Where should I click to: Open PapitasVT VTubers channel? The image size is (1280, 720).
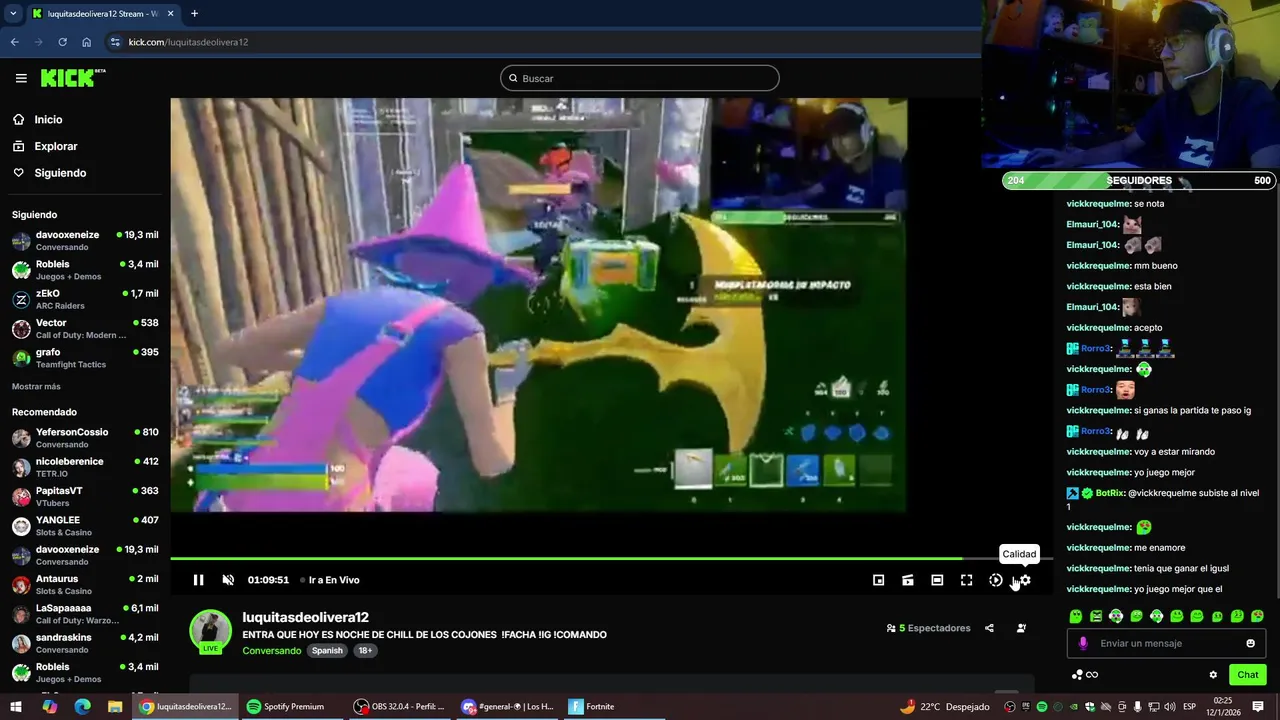(85, 497)
